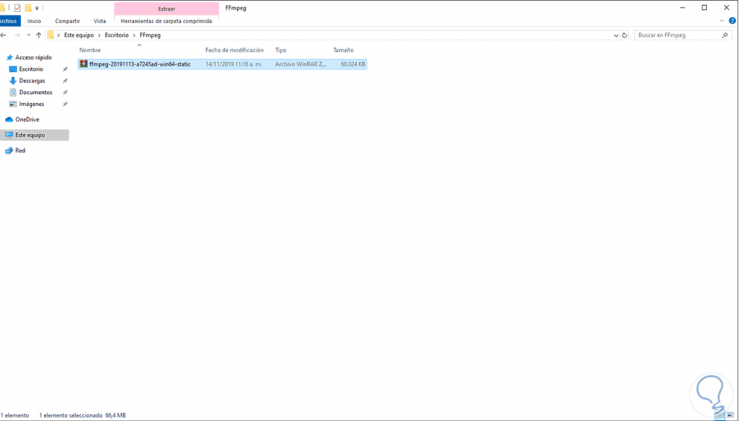Go forward with the forward arrow
This screenshot has width=745, height=421.
coord(17,35)
